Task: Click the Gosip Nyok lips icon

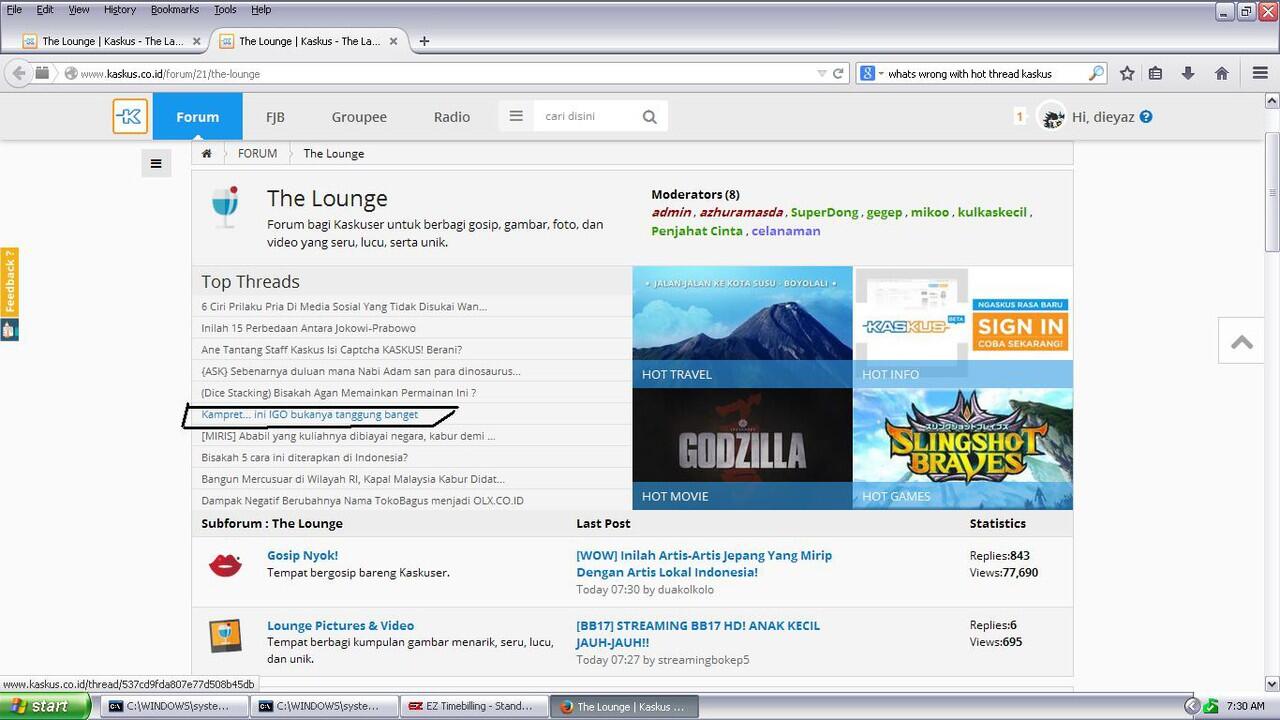Action: (225, 564)
